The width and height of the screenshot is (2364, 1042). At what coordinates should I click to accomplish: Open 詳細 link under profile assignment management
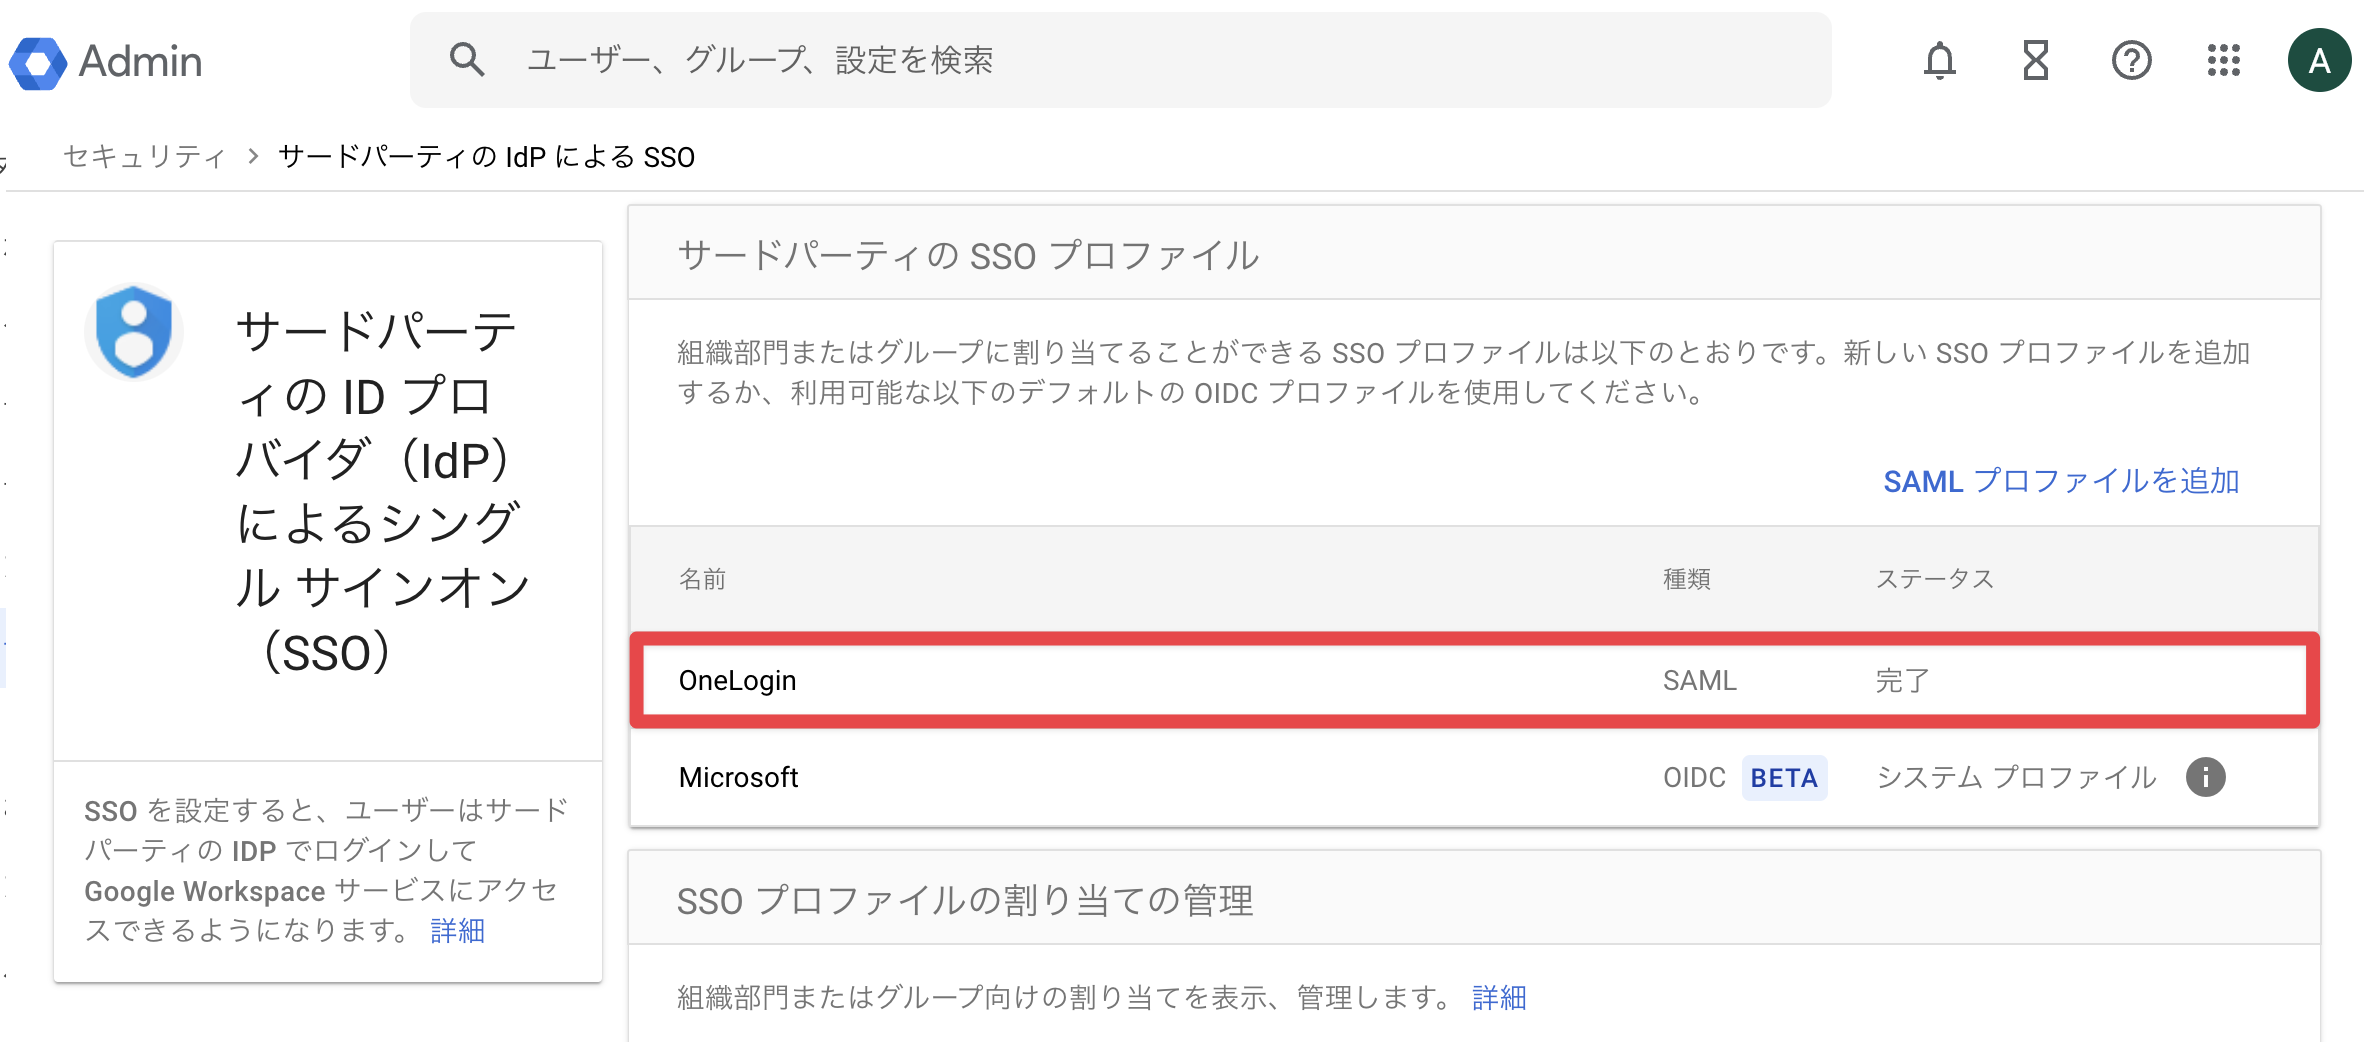(1499, 998)
